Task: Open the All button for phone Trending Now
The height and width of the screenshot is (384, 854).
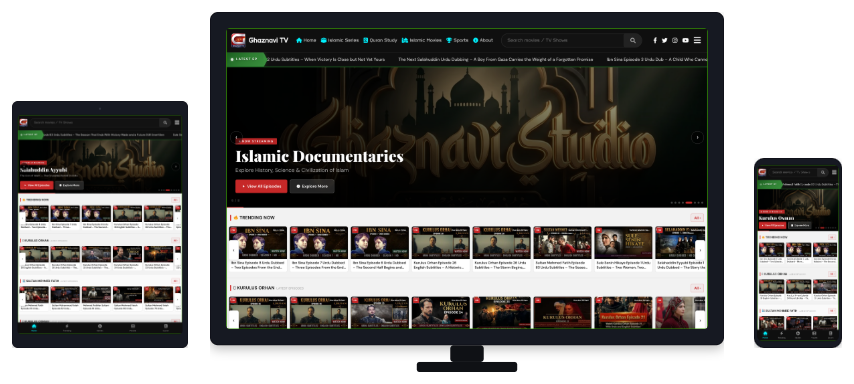Action: click(x=832, y=237)
